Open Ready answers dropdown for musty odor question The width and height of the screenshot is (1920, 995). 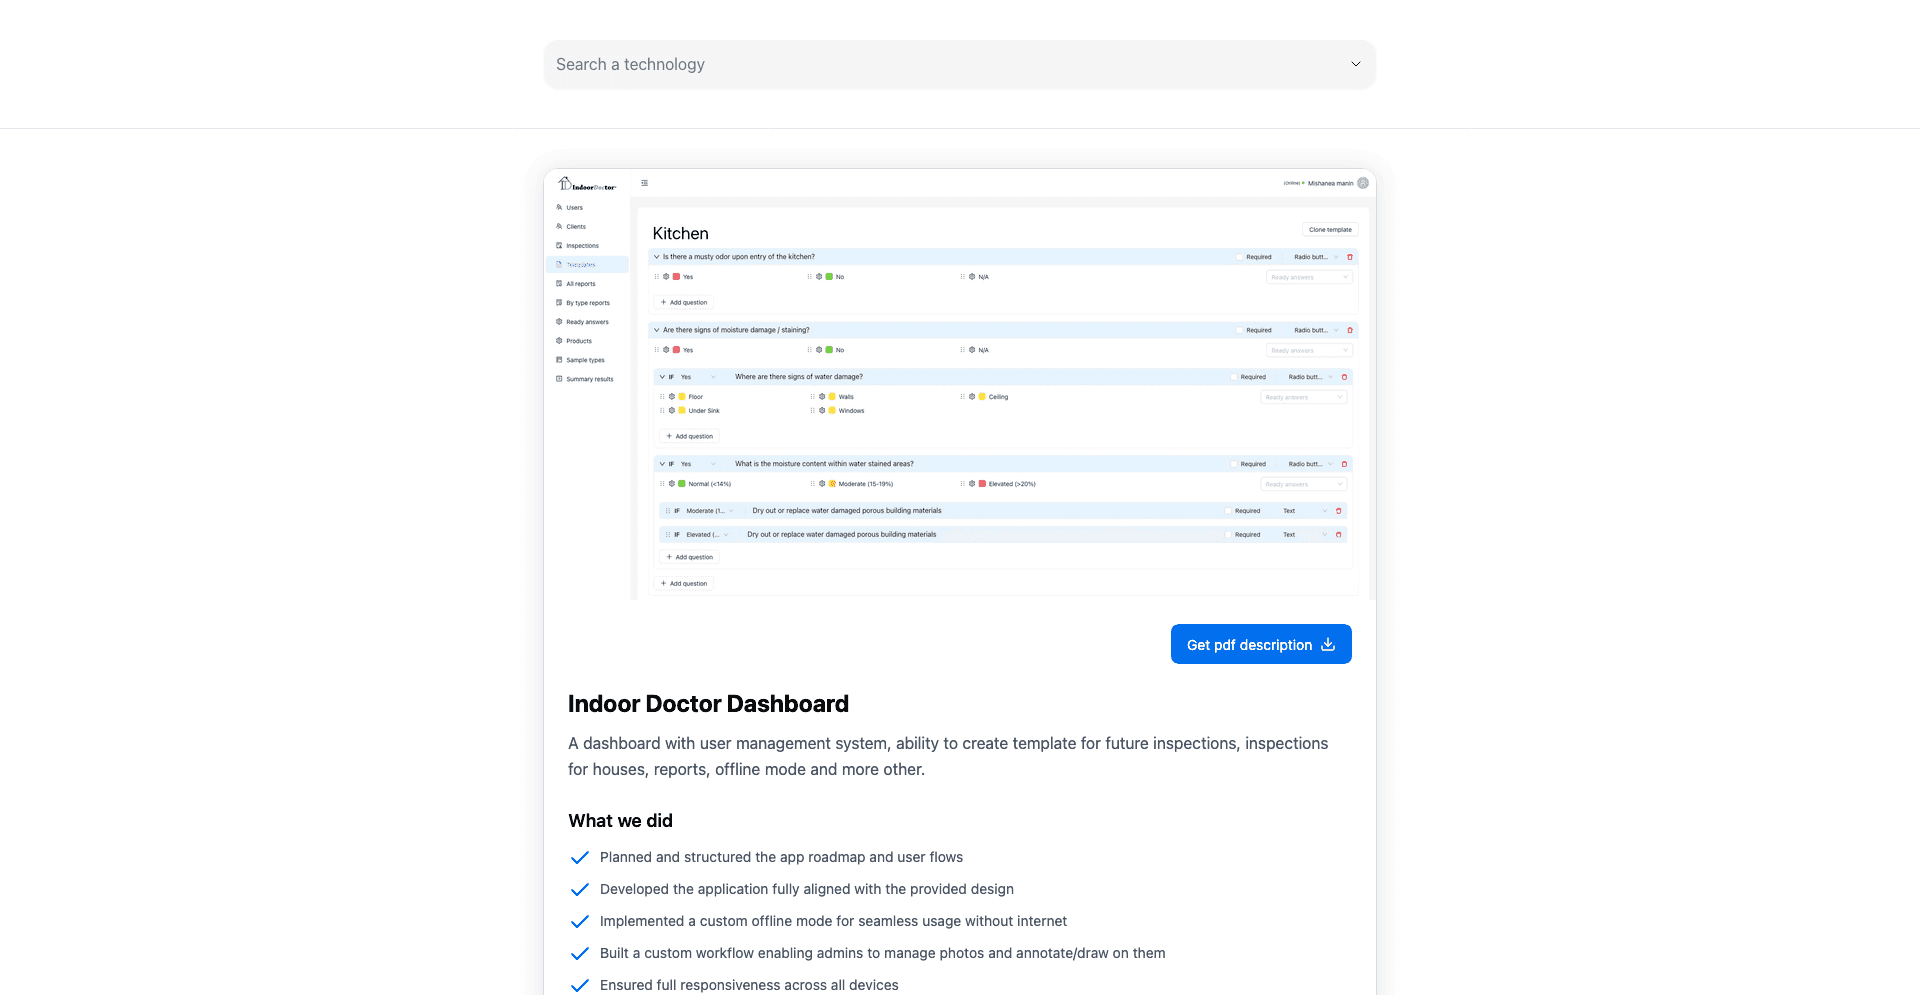point(1309,277)
